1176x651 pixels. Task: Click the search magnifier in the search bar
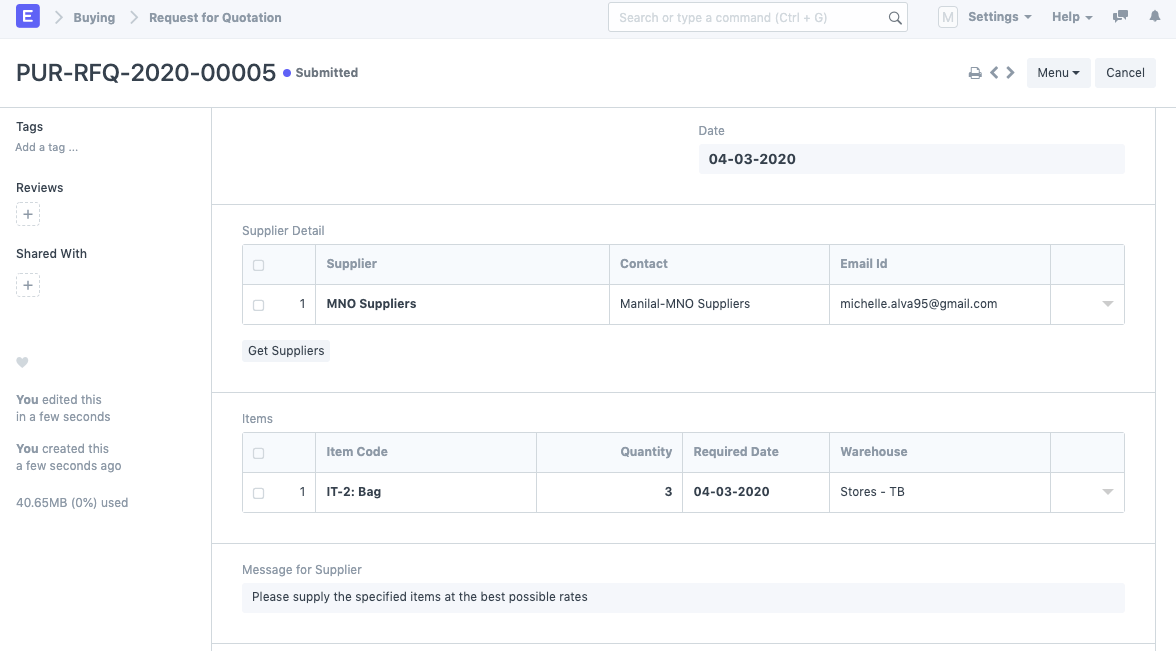point(895,17)
